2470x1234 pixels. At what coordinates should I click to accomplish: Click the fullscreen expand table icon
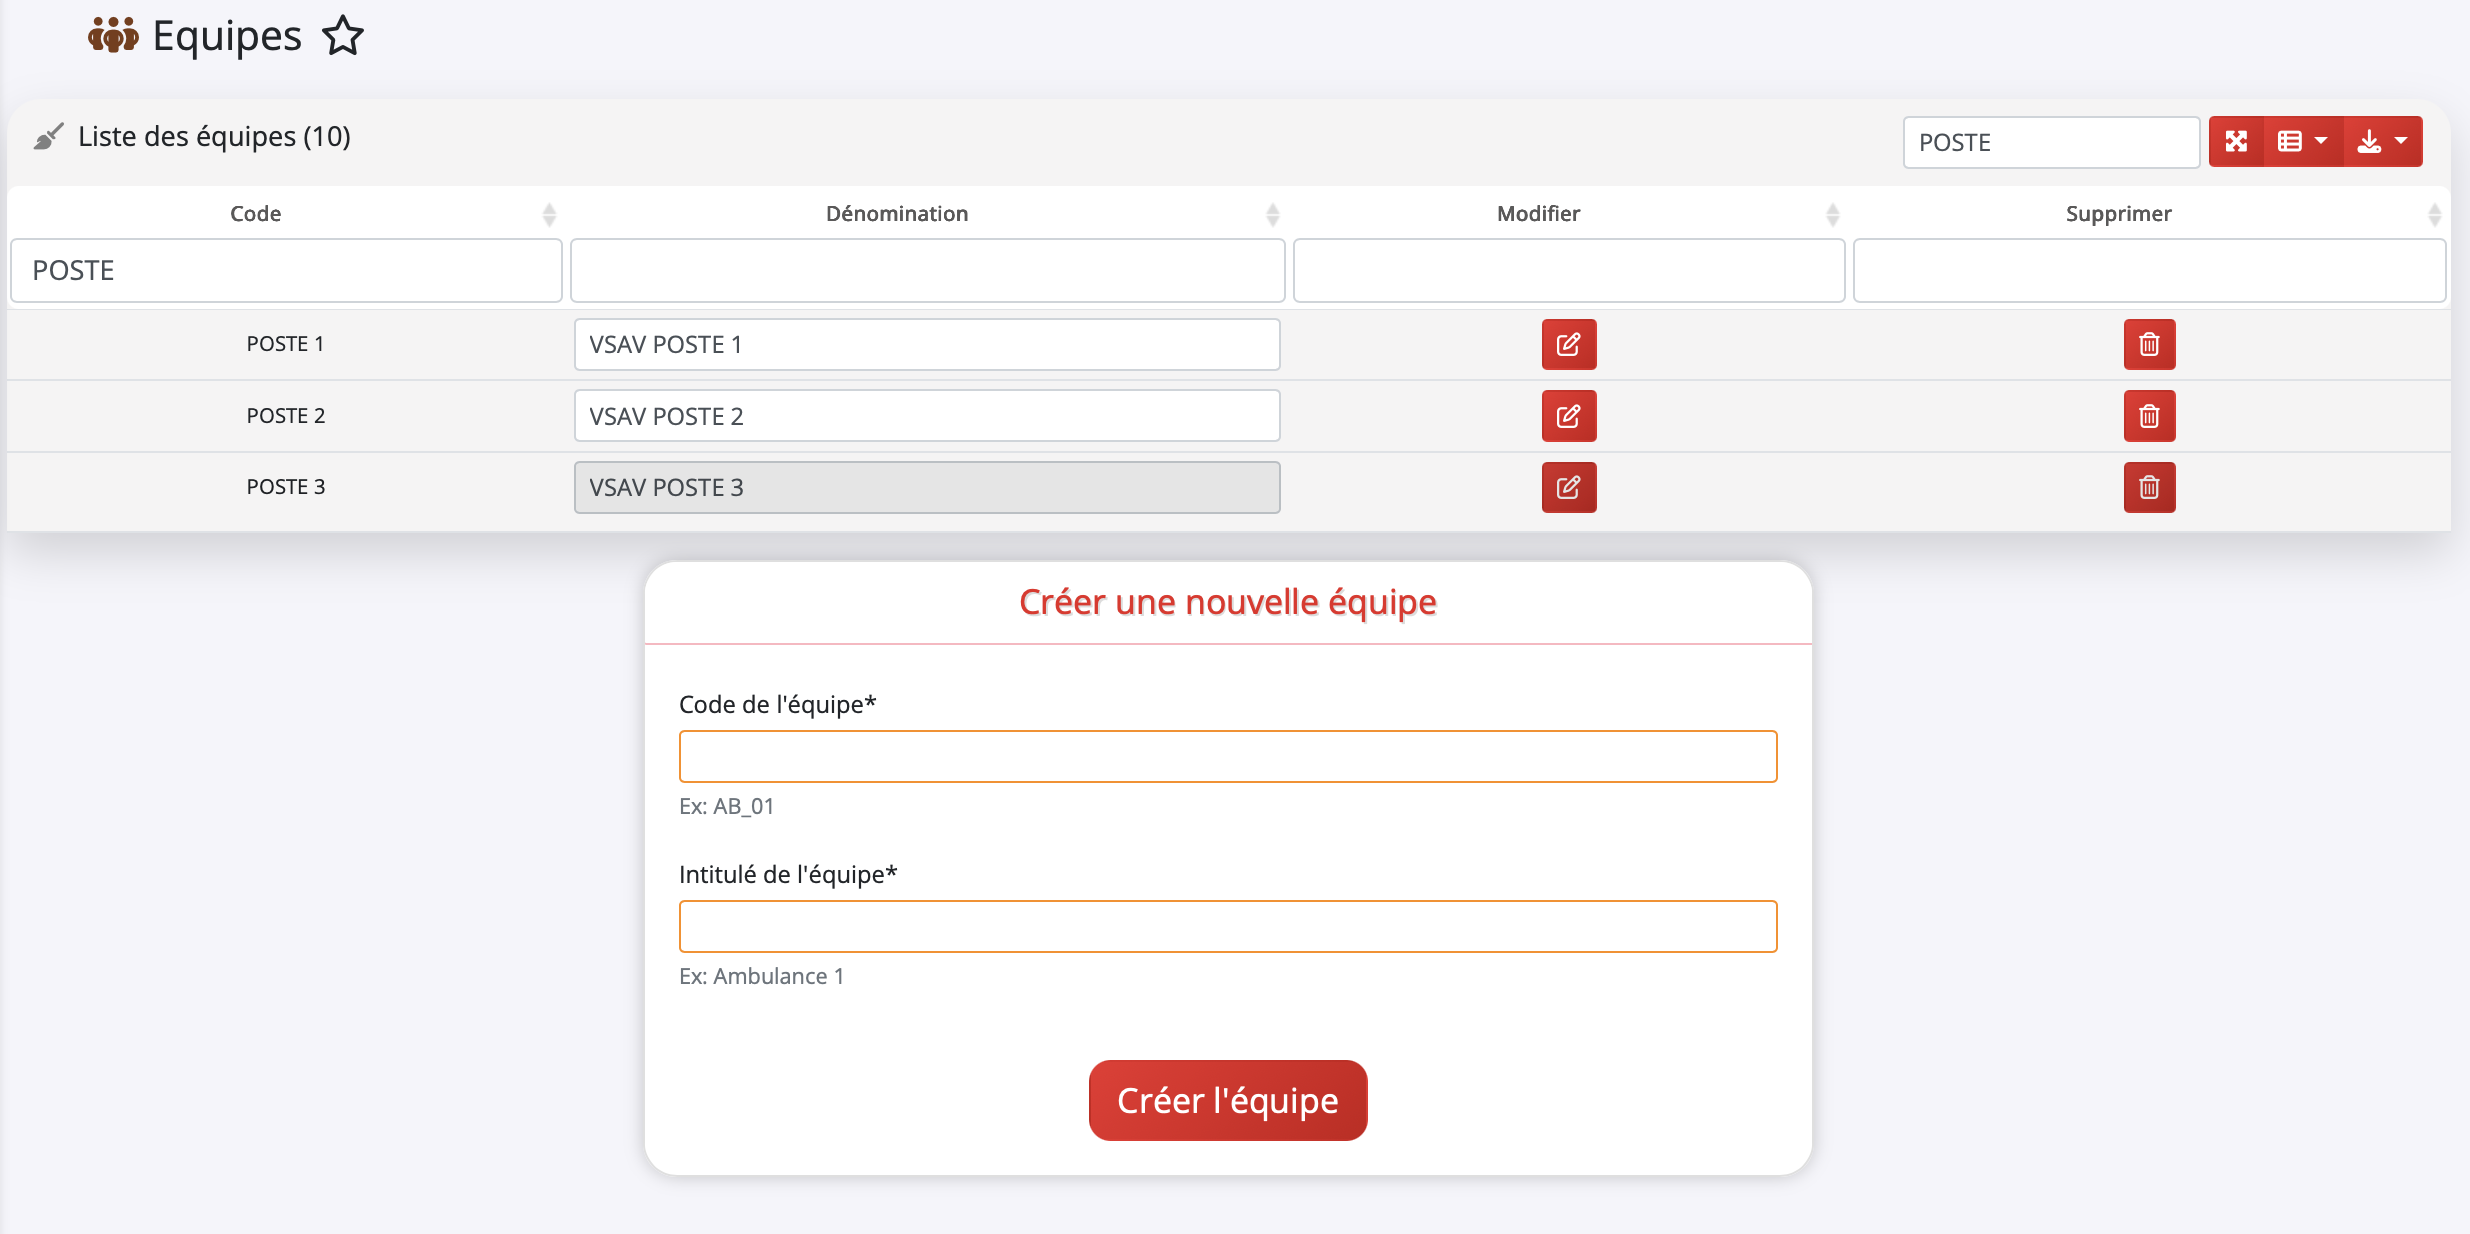point(2236,142)
